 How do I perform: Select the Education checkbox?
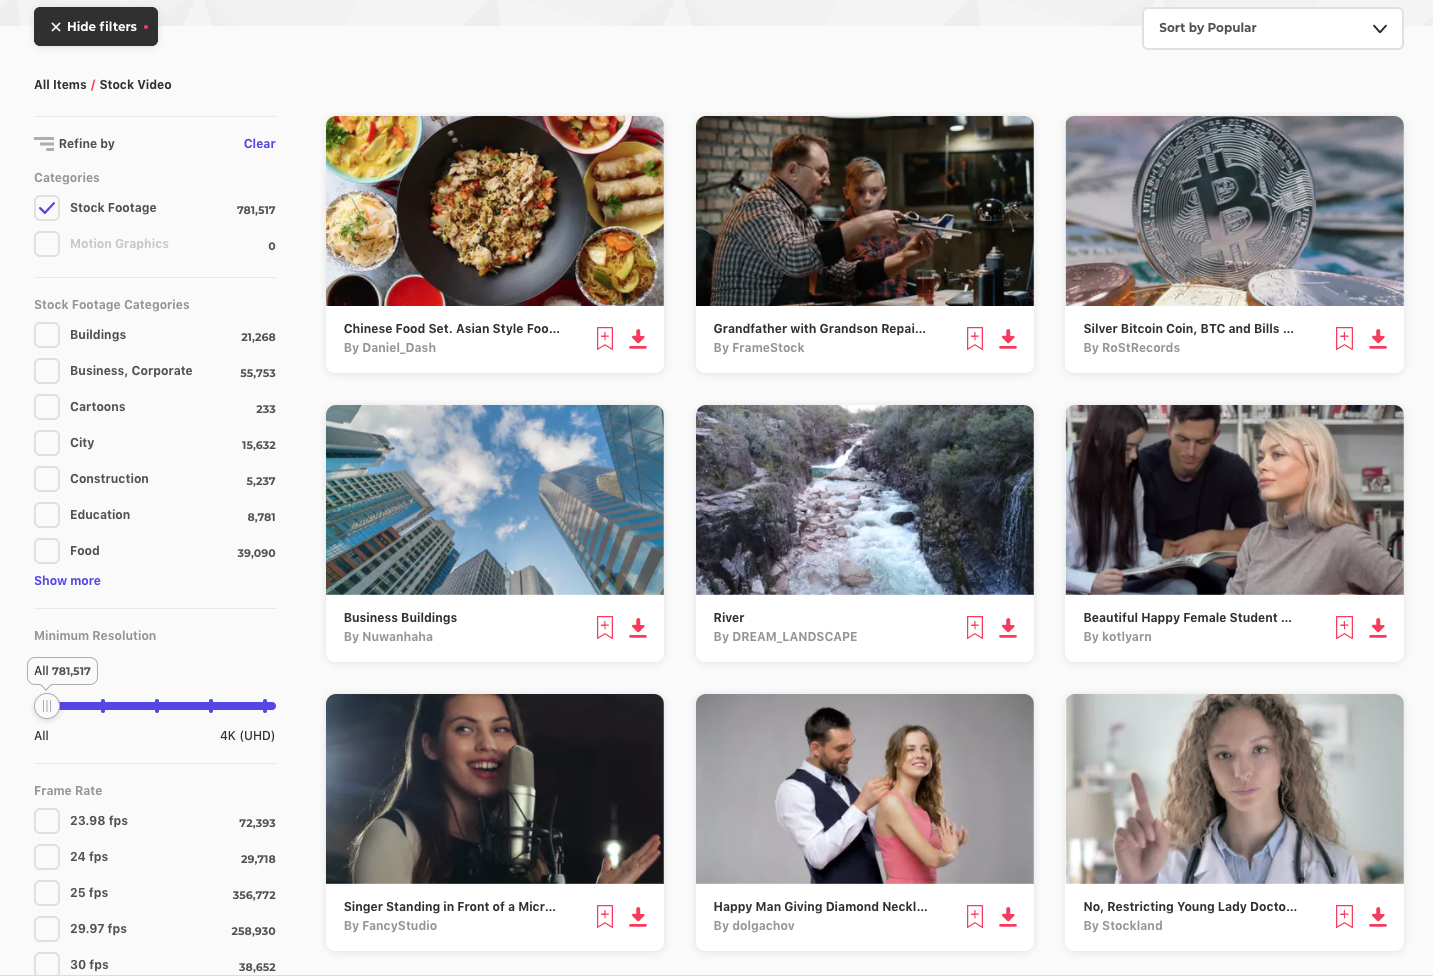tap(47, 515)
